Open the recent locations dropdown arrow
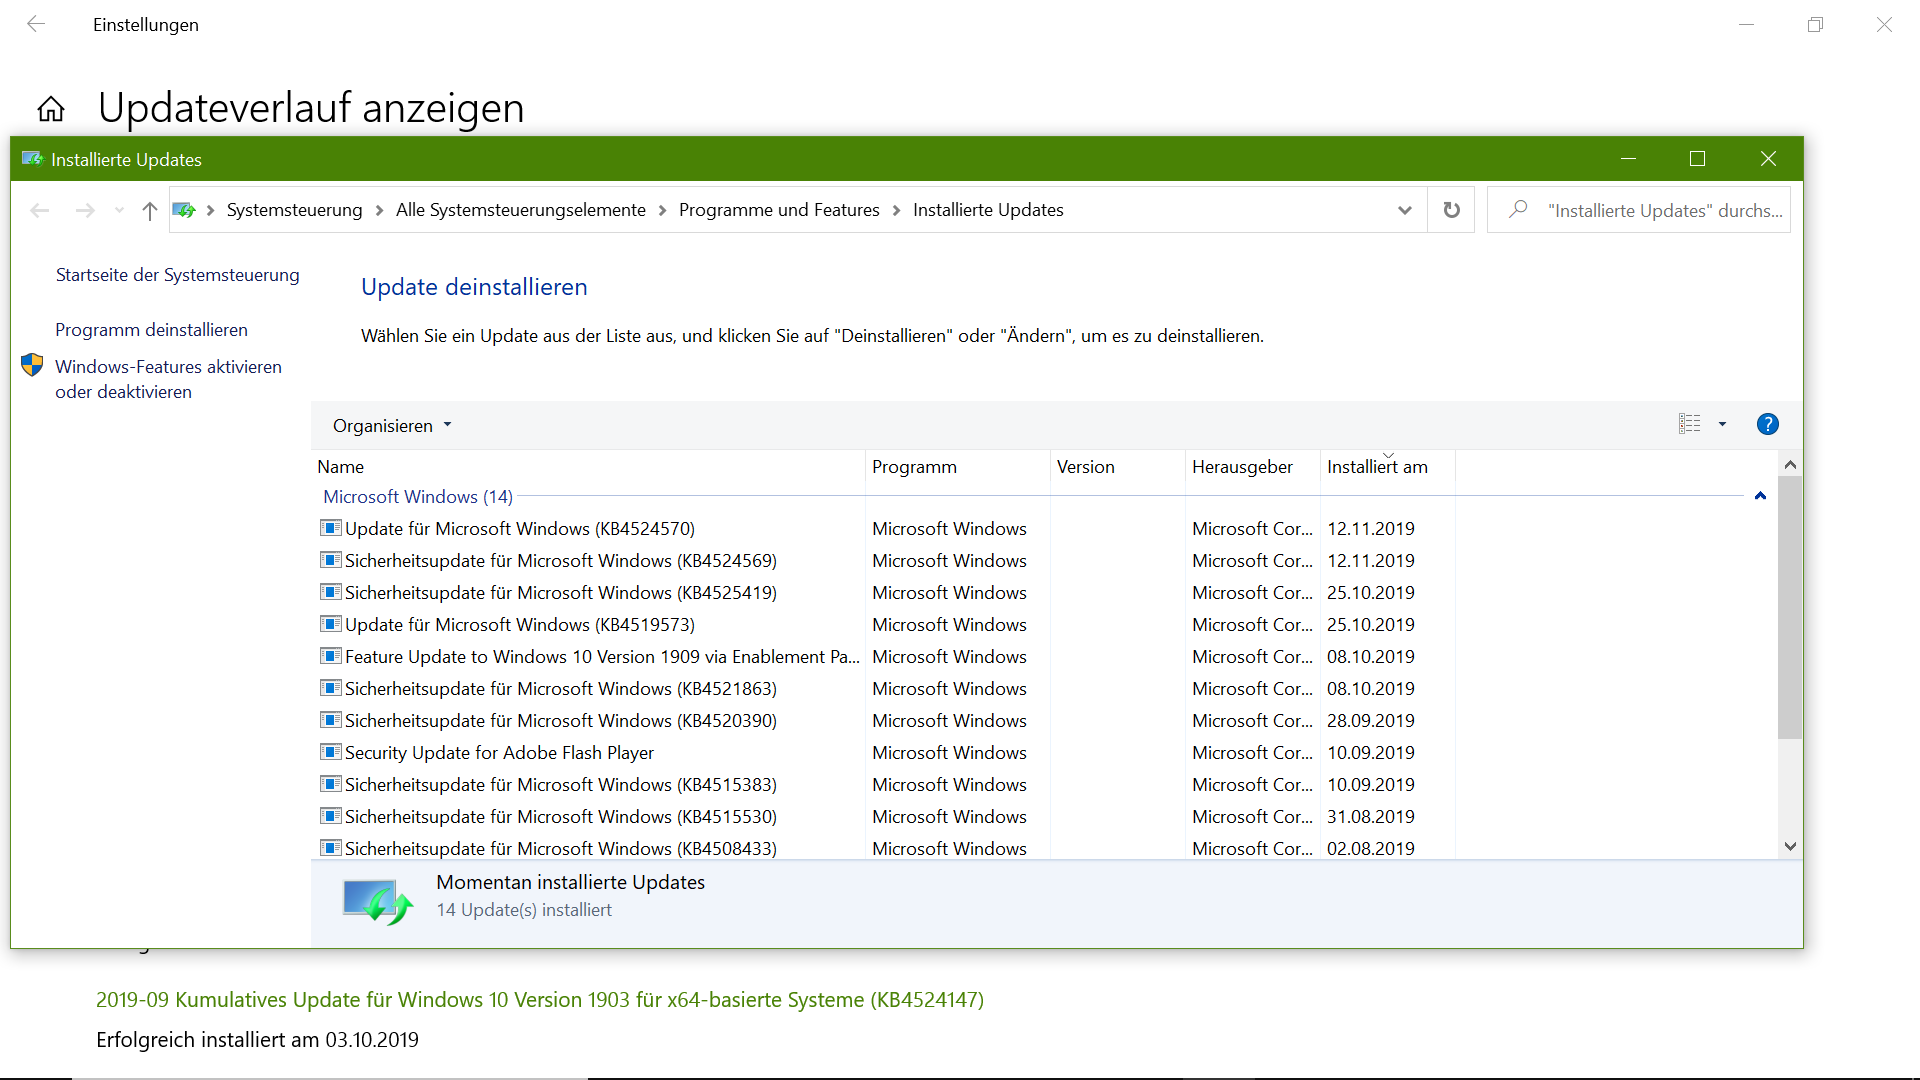 coord(120,210)
